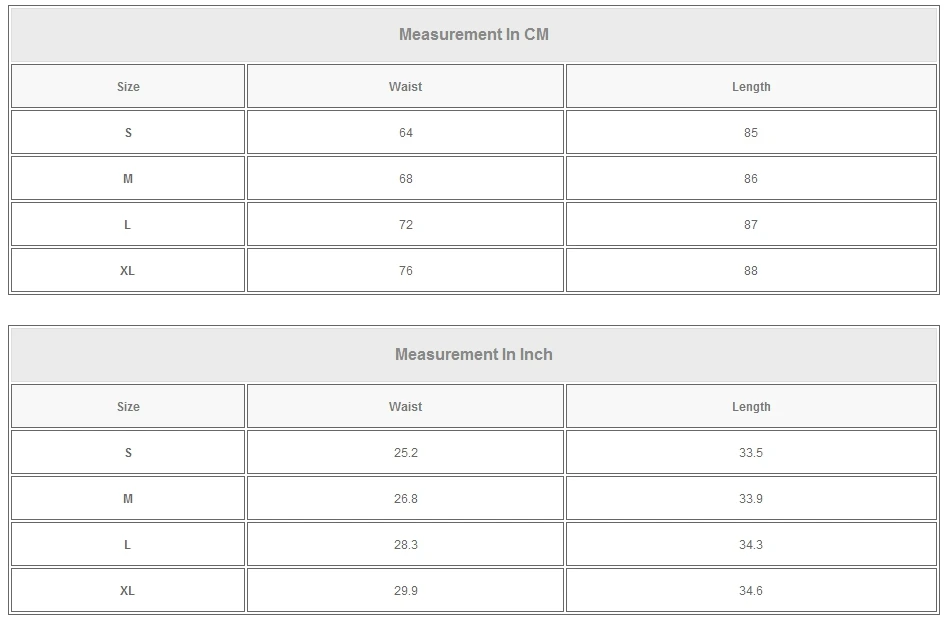Select the Length header in the Inch table
948x624 pixels.
click(751, 407)
